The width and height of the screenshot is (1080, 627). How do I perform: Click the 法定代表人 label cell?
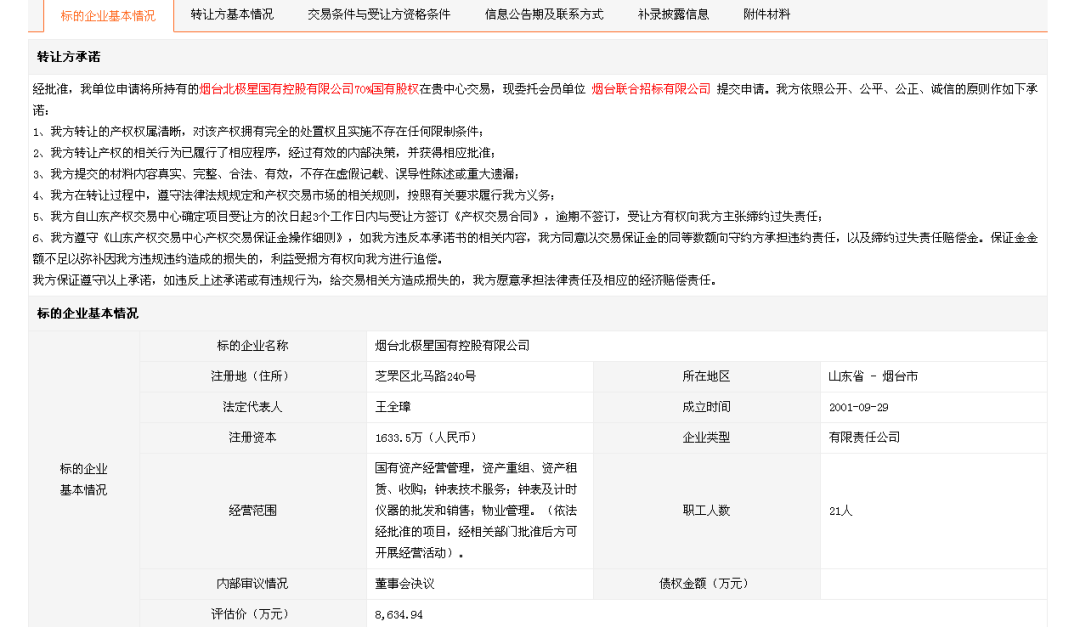tap(253, 407)
